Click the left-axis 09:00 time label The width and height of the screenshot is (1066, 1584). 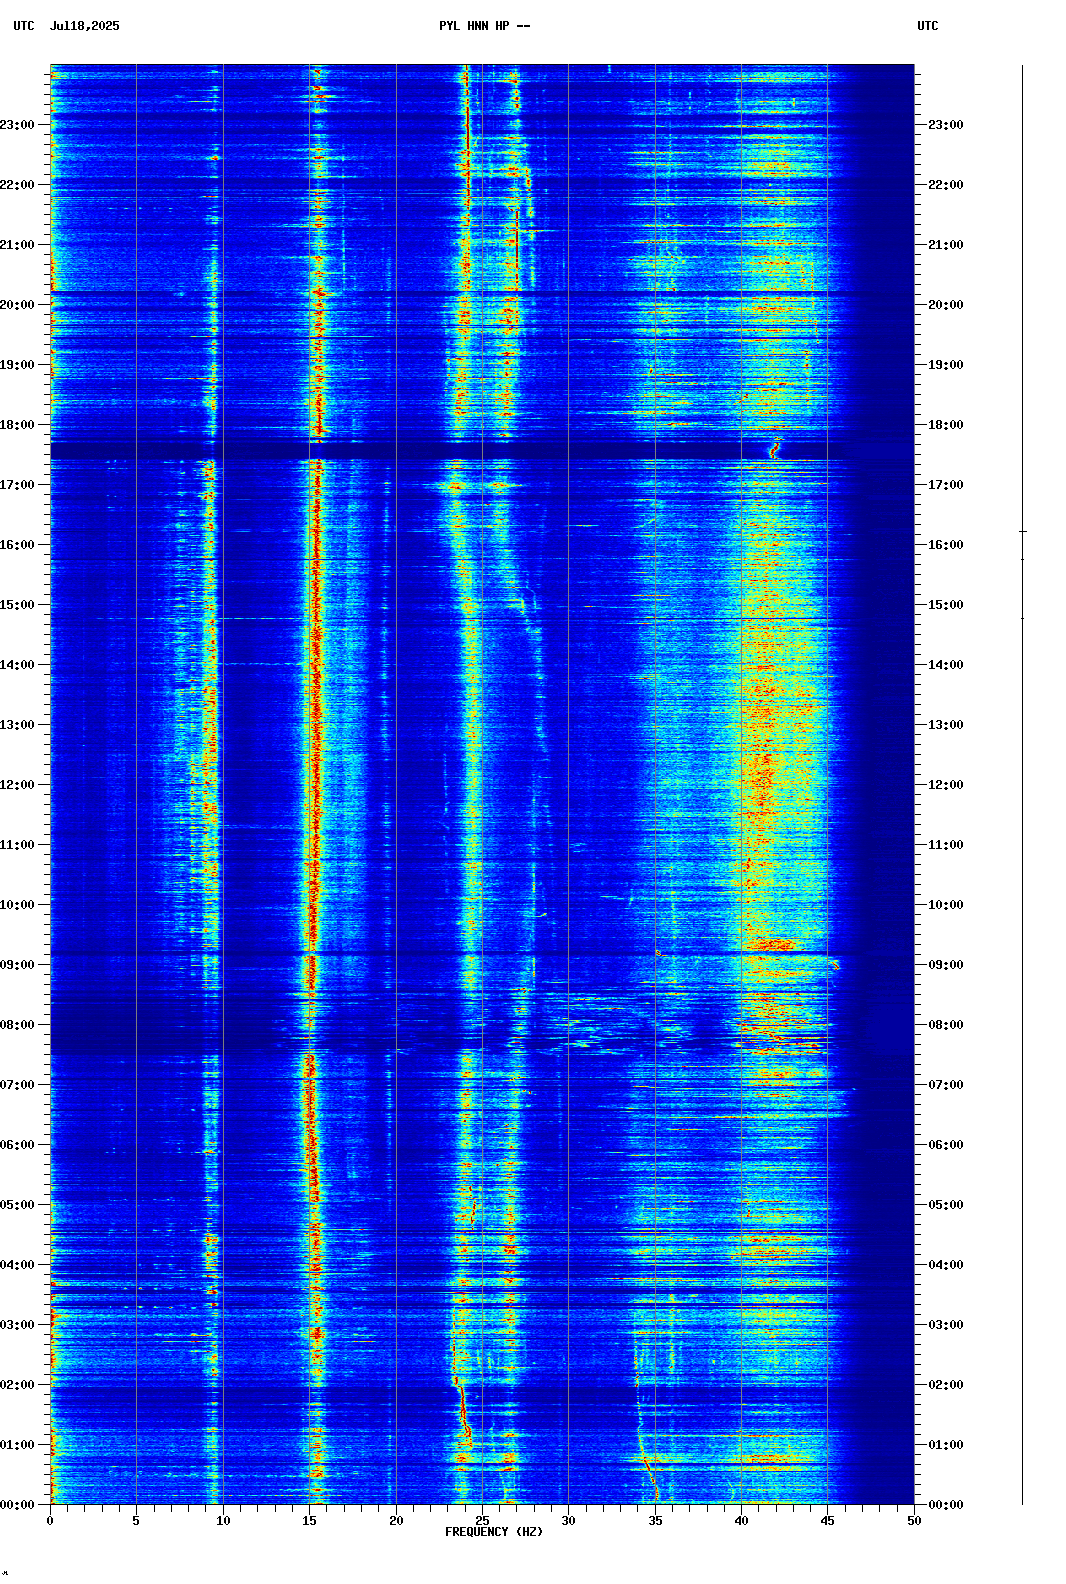(17, 965)
